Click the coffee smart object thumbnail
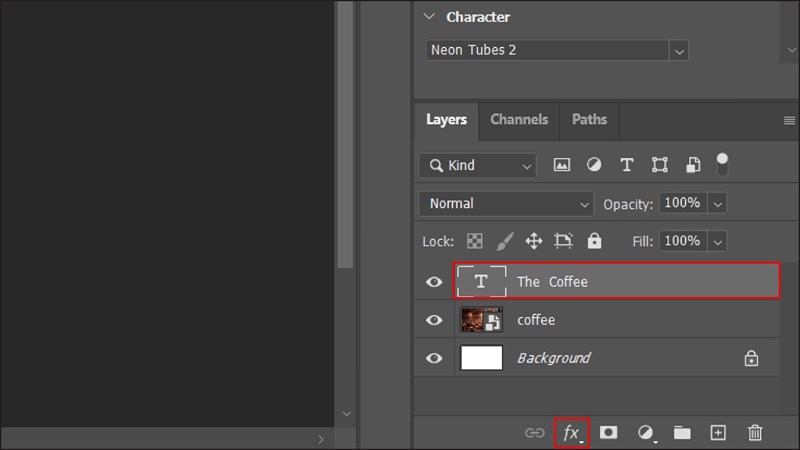 click(x=481, y=320)
